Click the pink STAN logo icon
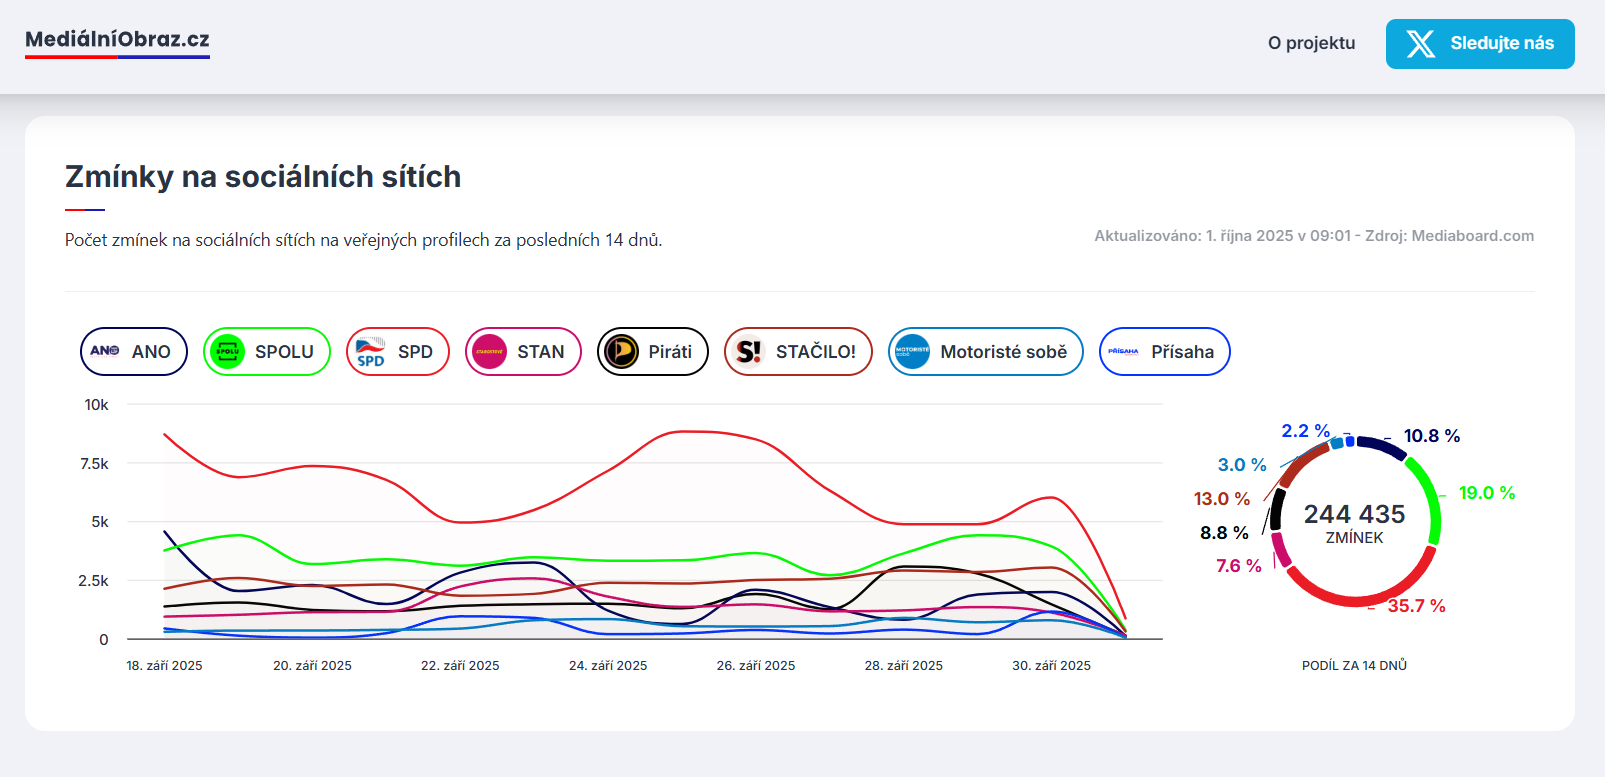Screen dimensions: 1605x777 click(490, 352)
